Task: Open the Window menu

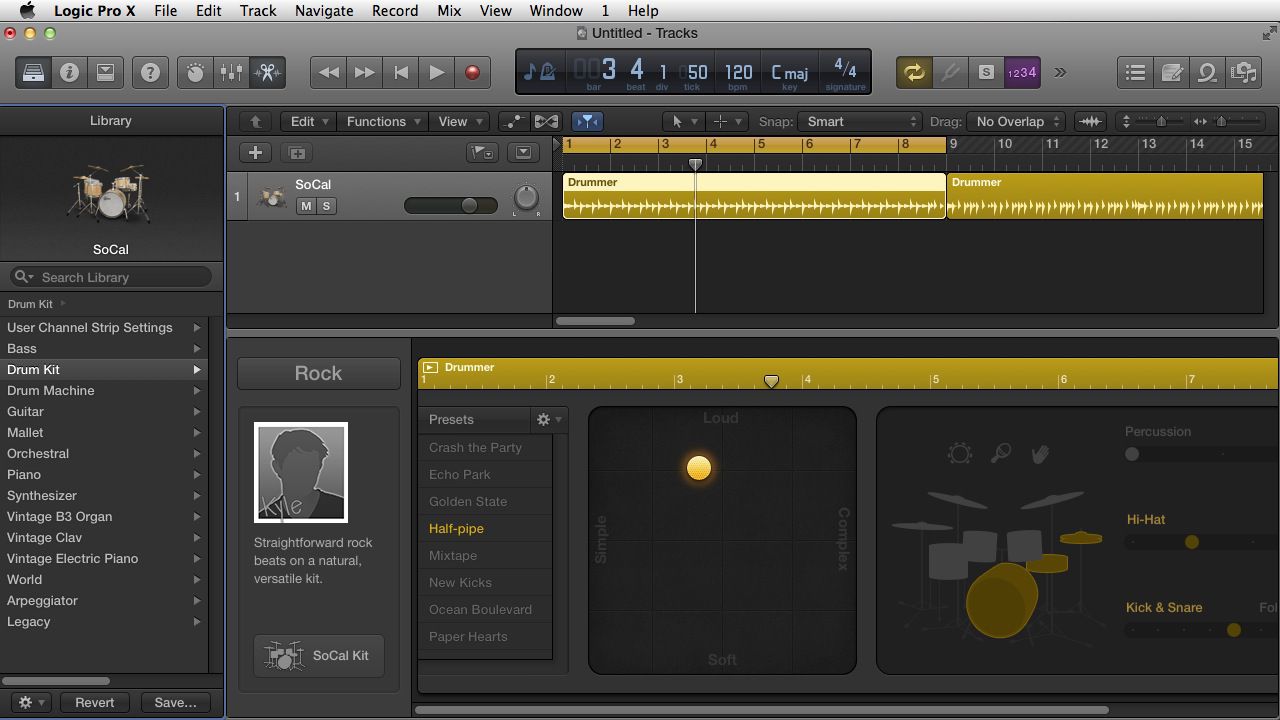Action: pyautogui.click(x=556, y=10)
